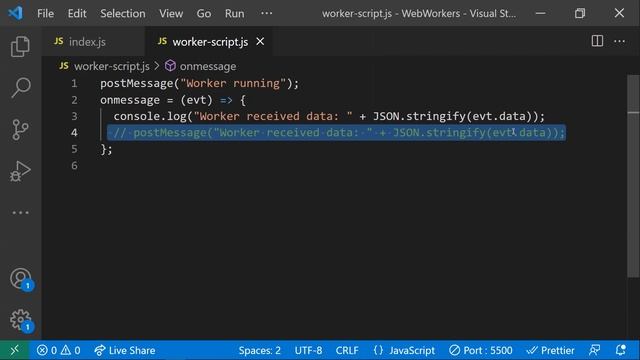Close the VS Code window

[x=619, y=13]
